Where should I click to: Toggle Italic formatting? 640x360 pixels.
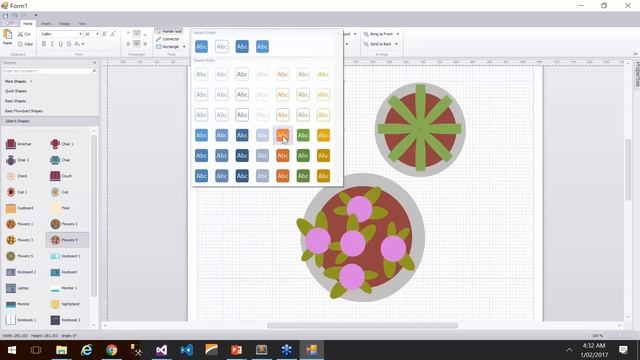click(52, 44)
